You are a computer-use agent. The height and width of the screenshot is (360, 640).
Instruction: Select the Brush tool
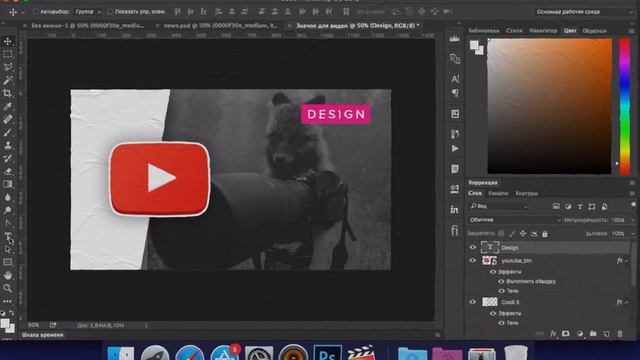(x=7, y=132)
